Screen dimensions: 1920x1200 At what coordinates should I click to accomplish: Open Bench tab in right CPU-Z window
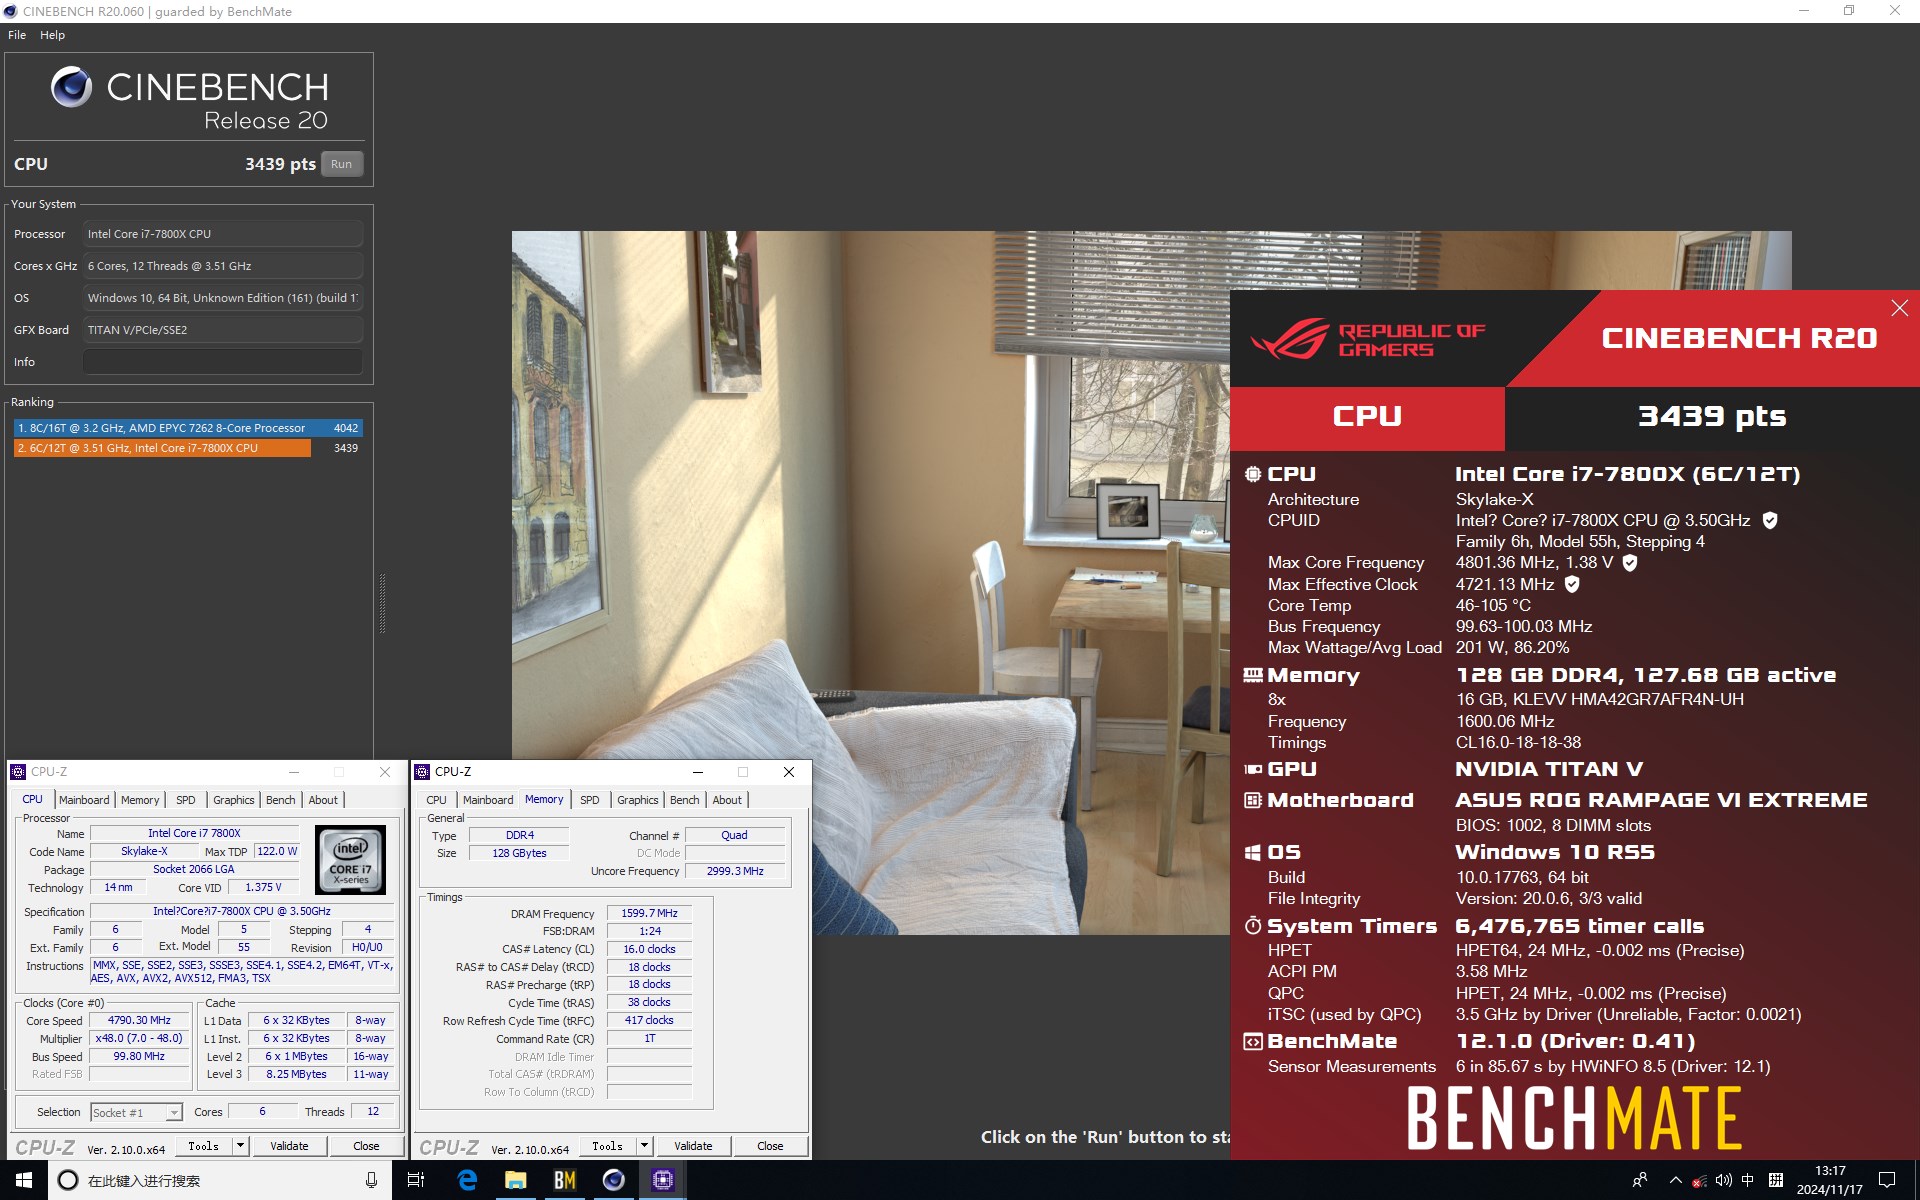pyautogui.click(x=685, y=800)
